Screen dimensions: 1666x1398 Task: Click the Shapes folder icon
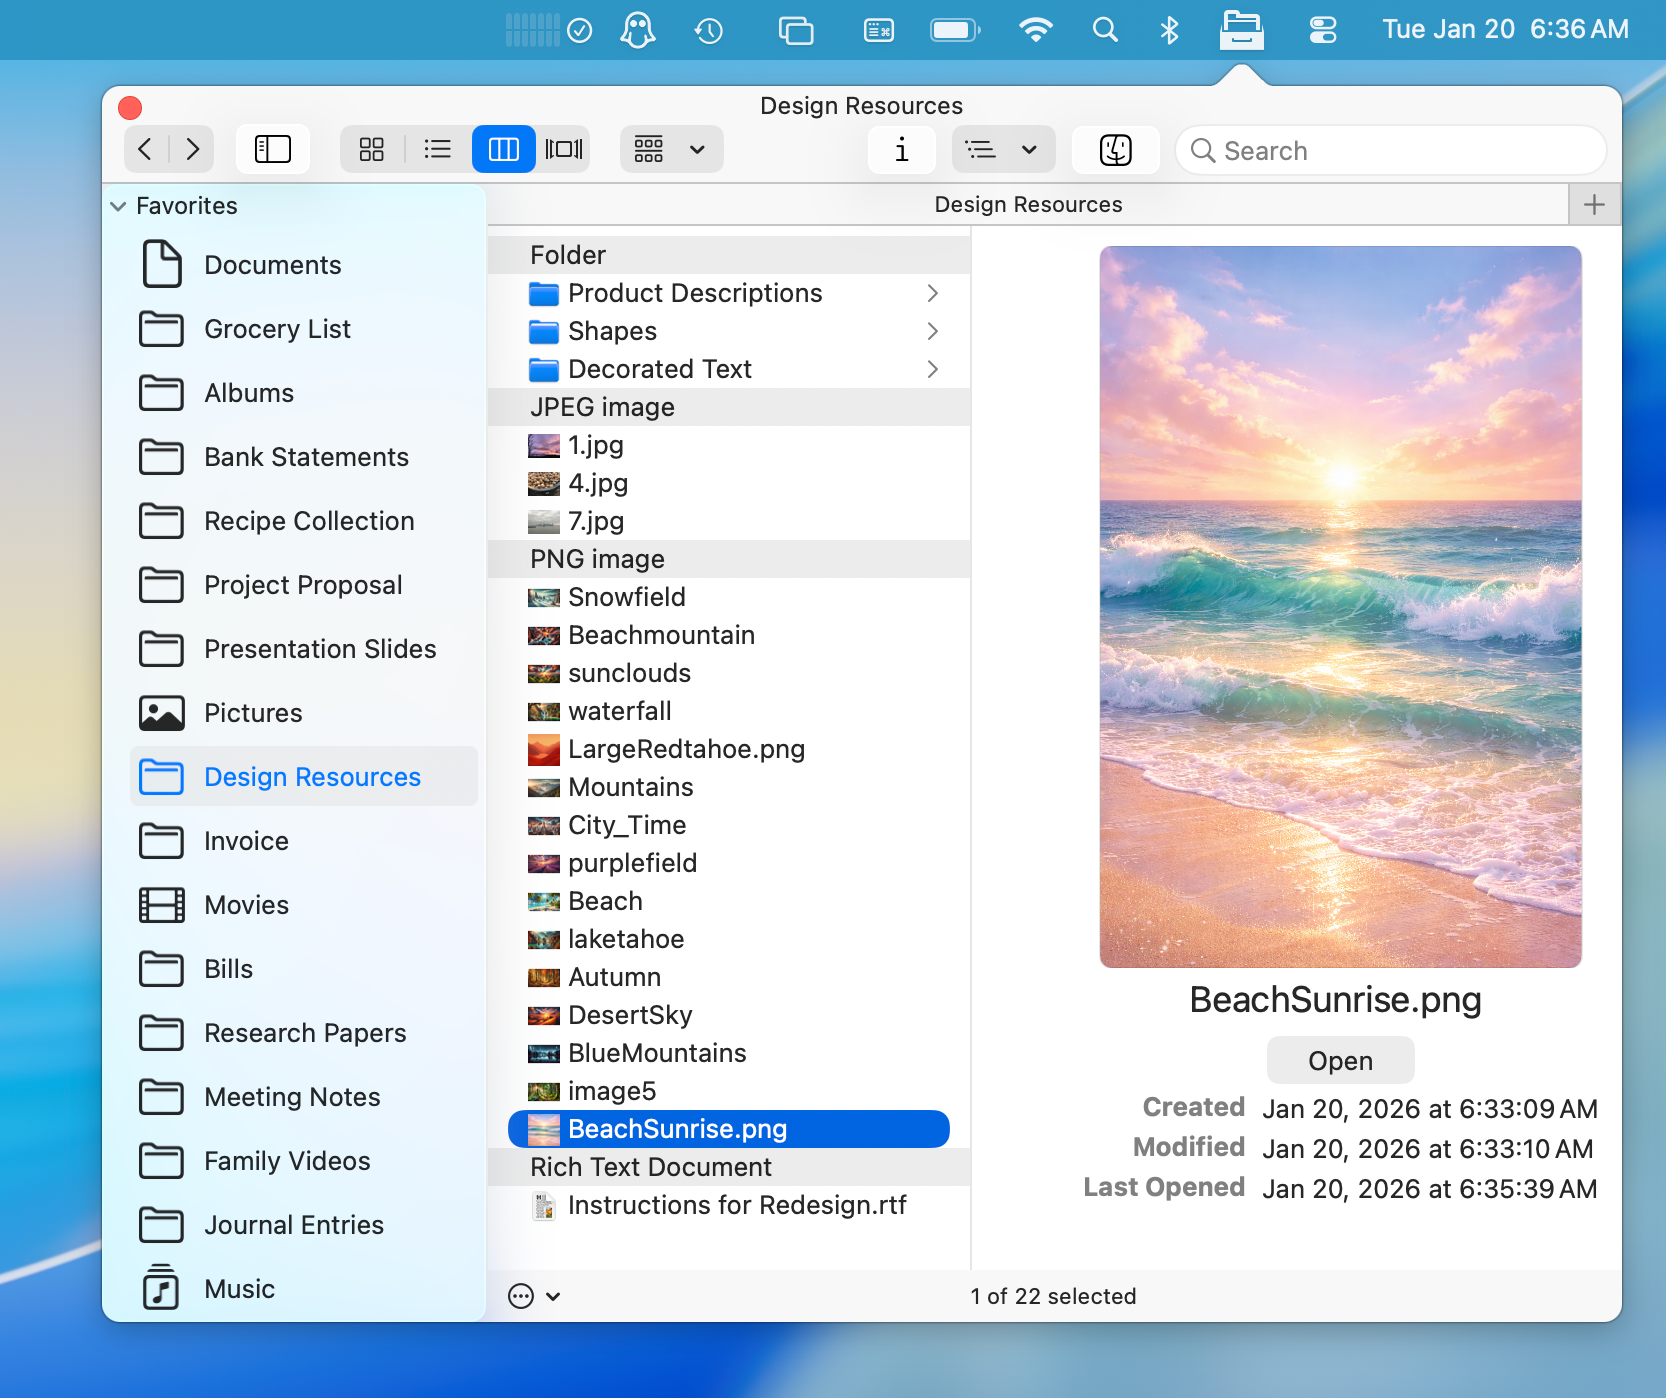[544, 331]
